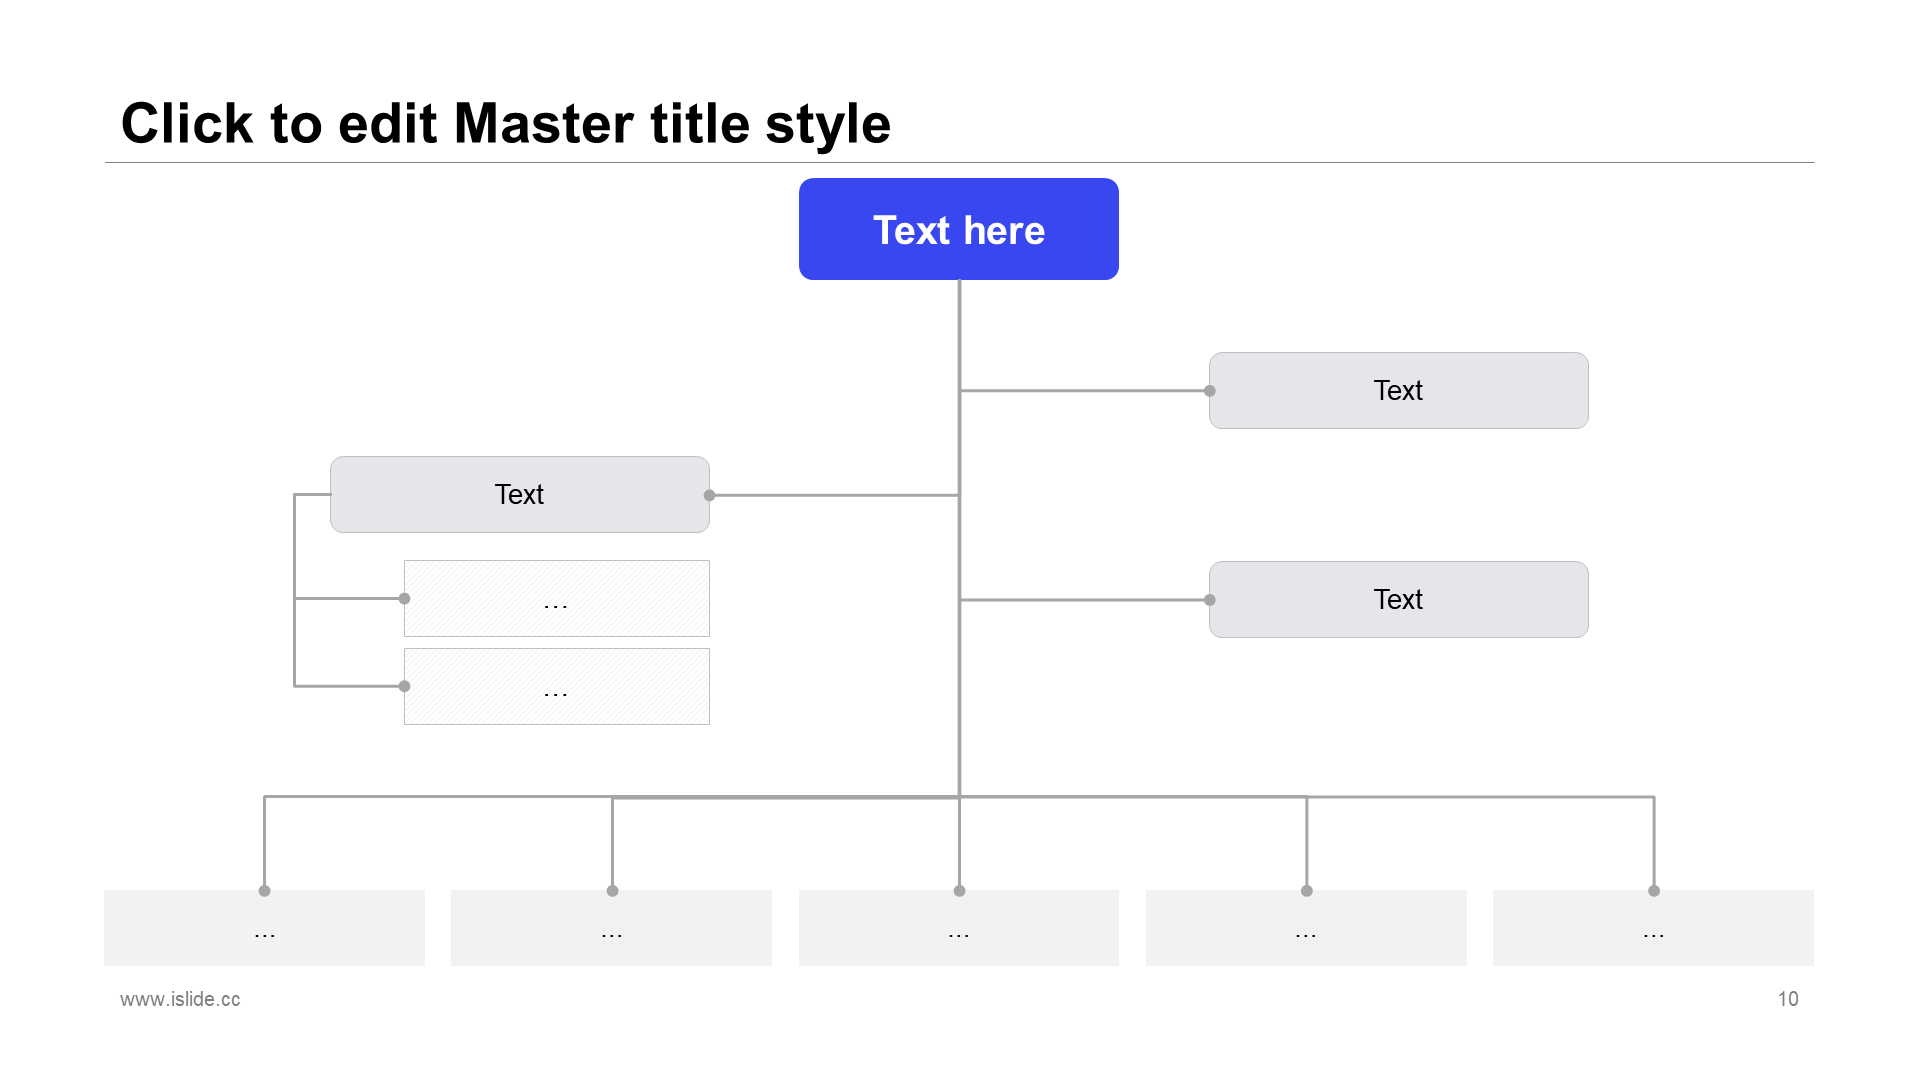Select the last bottom-row "…" box

click(1653, 928)
